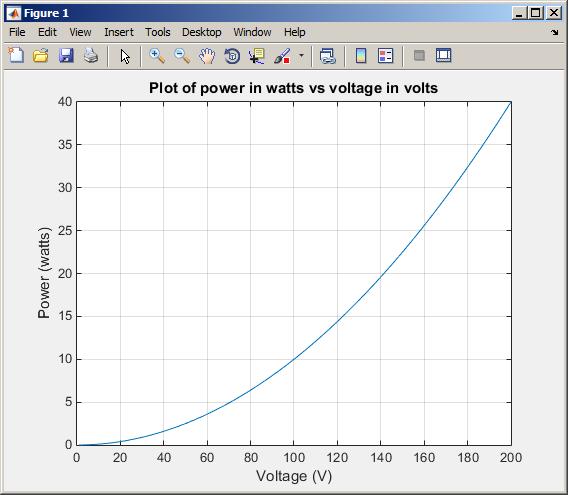This screenshot has height=495, width=568.
Task: Click the New Figure icon
Action: coord(16,56)
